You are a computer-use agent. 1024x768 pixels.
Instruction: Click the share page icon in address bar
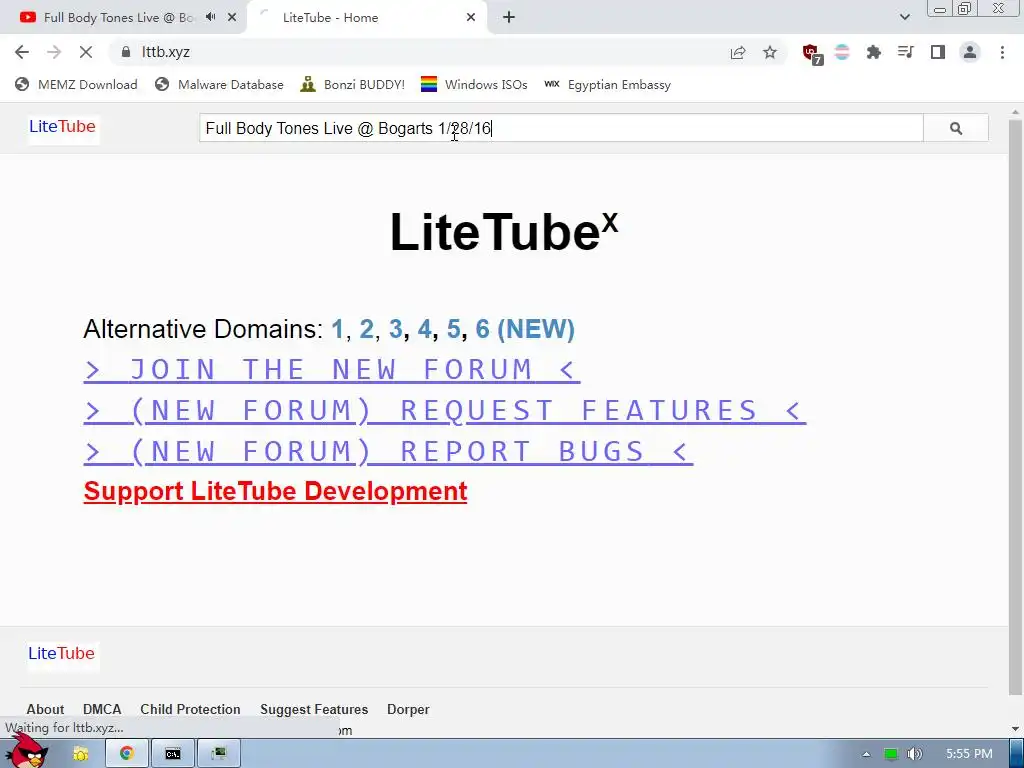[738, 52]
